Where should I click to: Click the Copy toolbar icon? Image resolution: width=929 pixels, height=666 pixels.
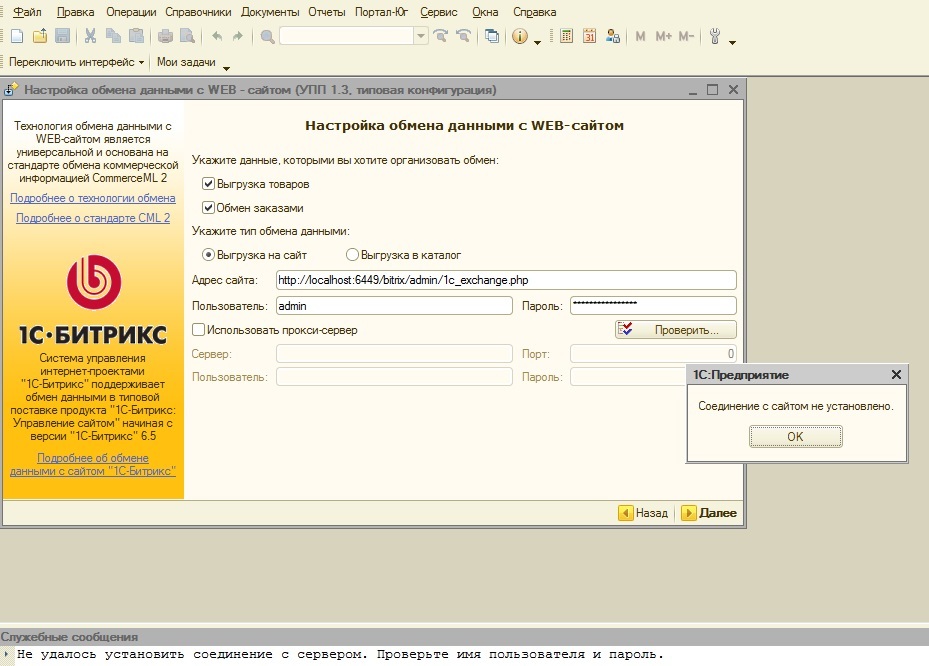[x=113, y=36]
